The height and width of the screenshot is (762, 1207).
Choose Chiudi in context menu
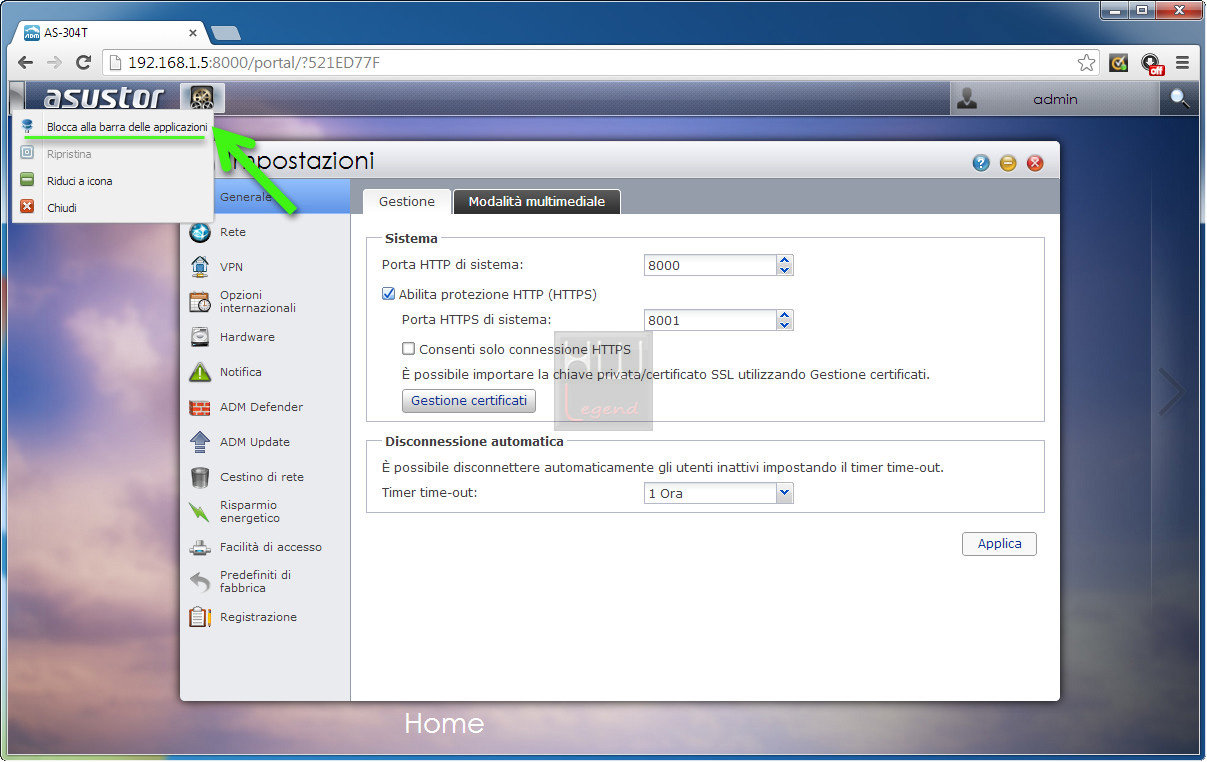[113, 208]
